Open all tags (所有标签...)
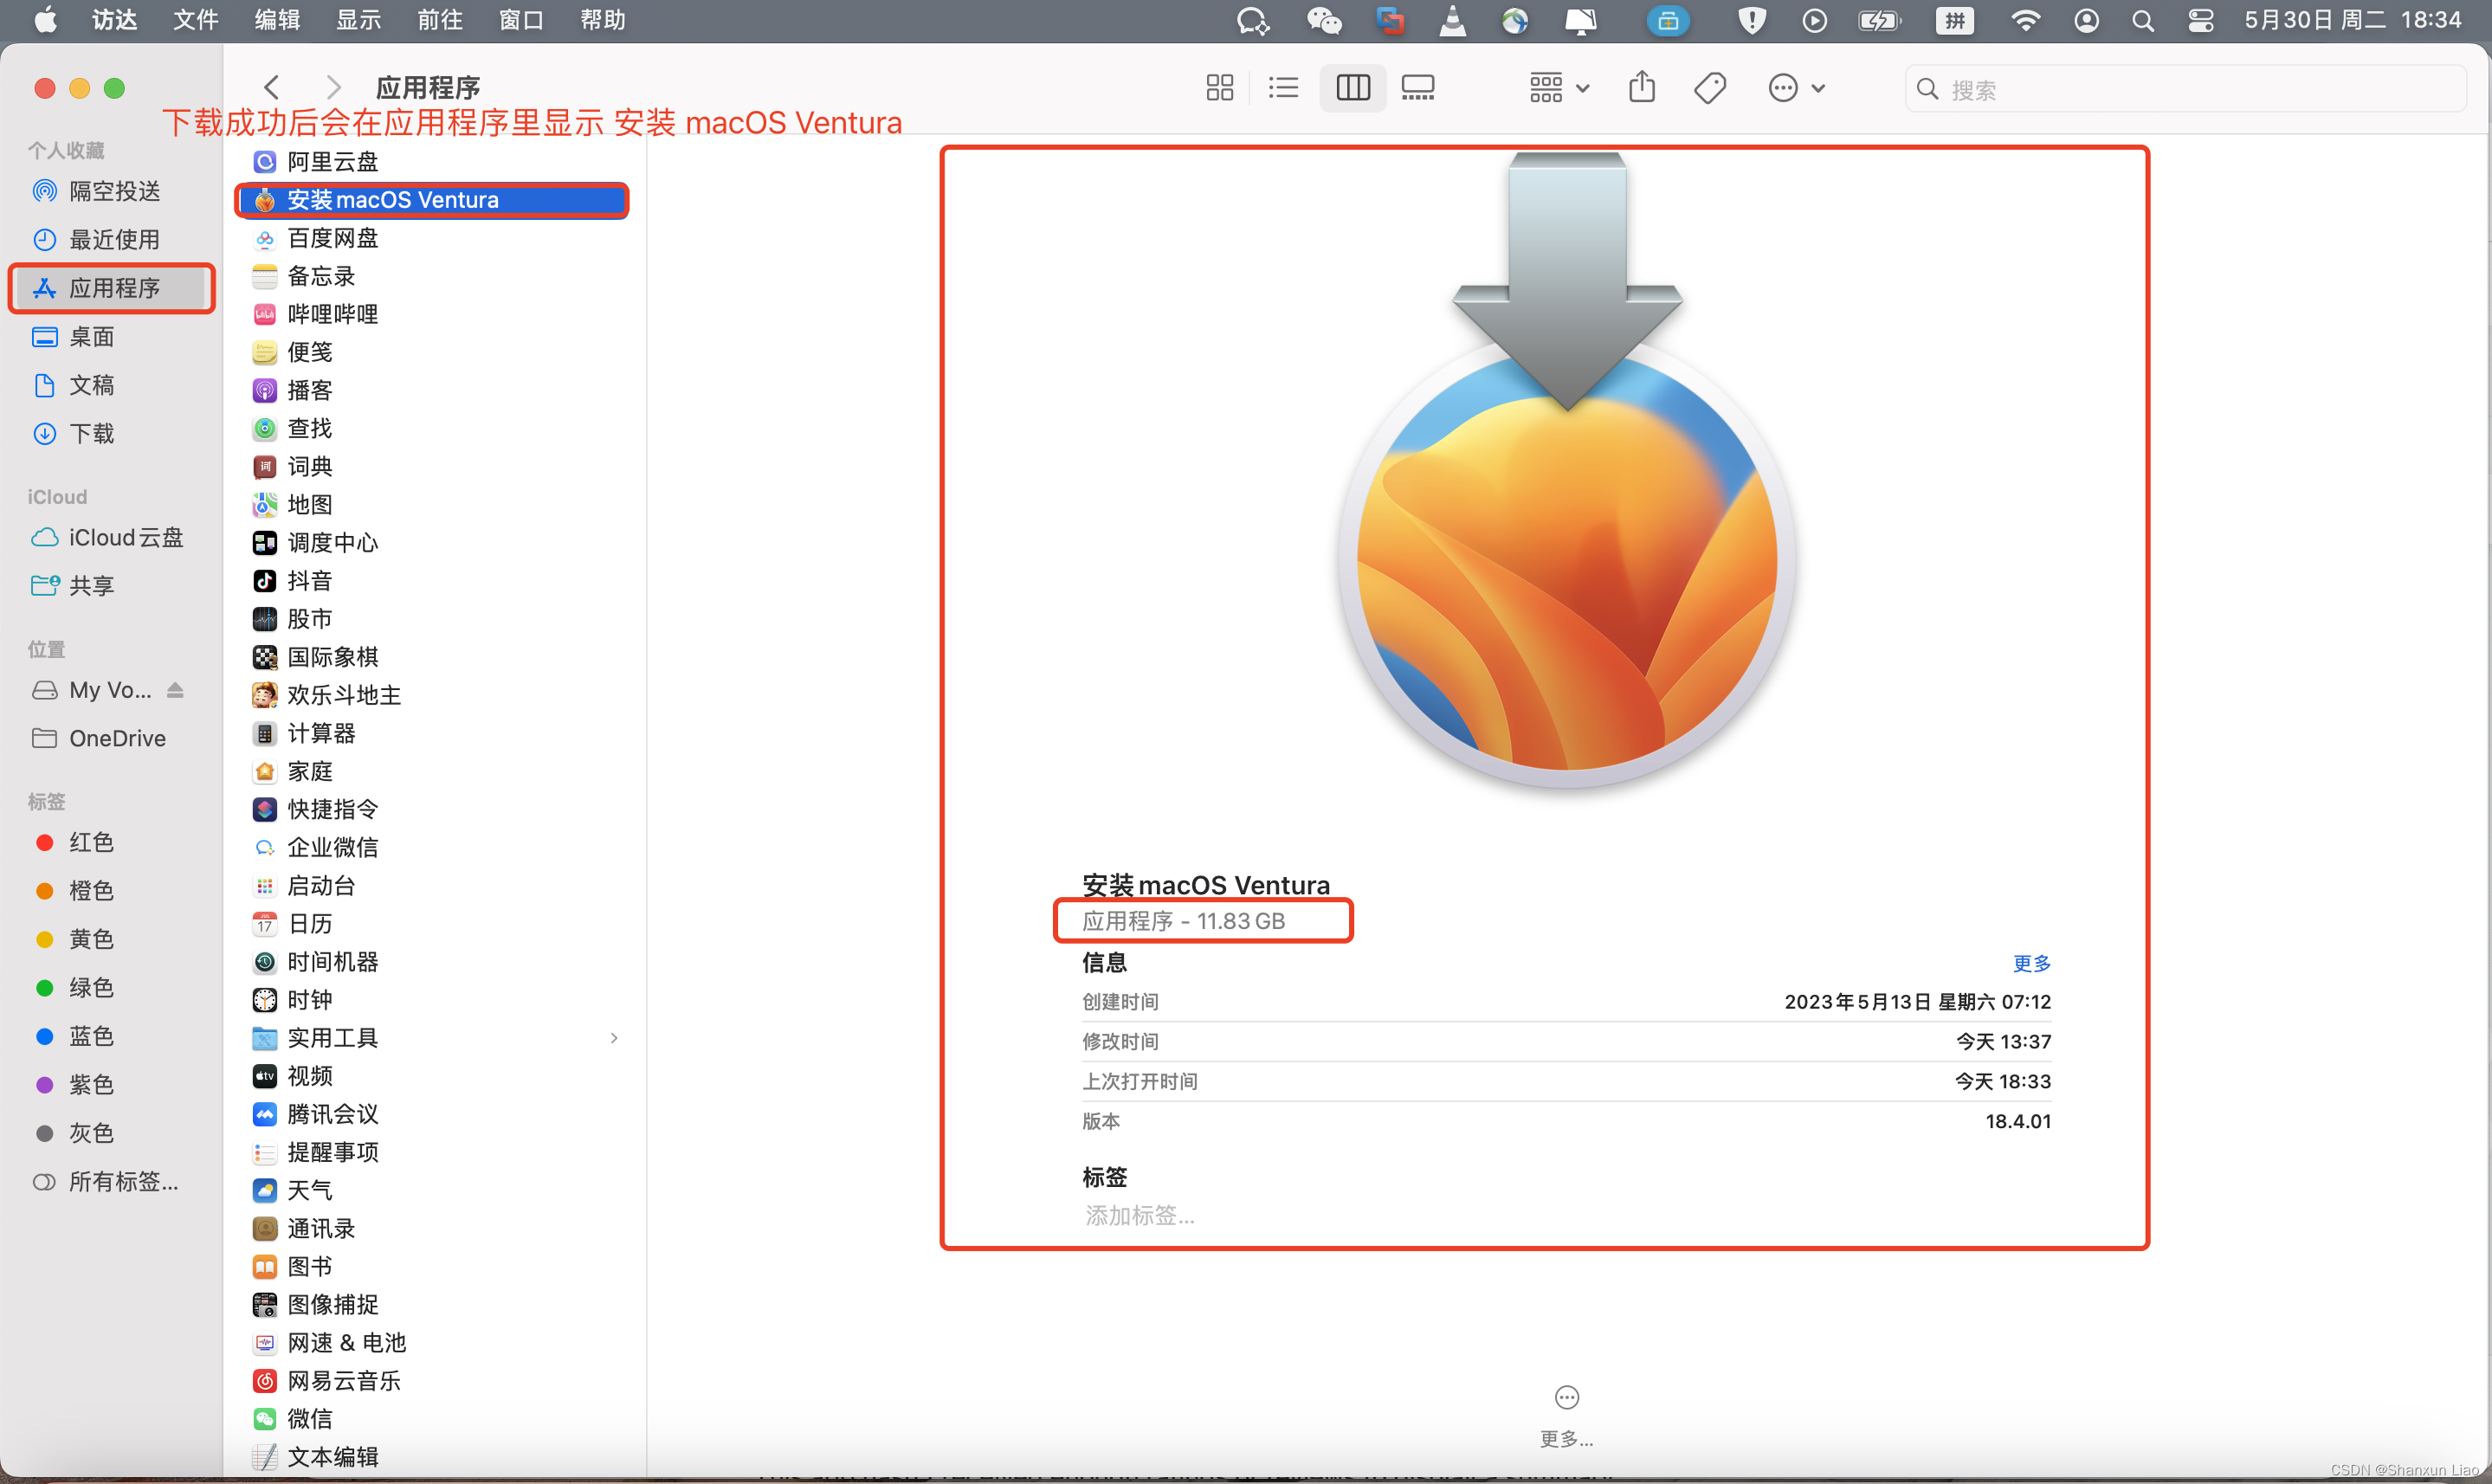 click(x=110, y=1182)
